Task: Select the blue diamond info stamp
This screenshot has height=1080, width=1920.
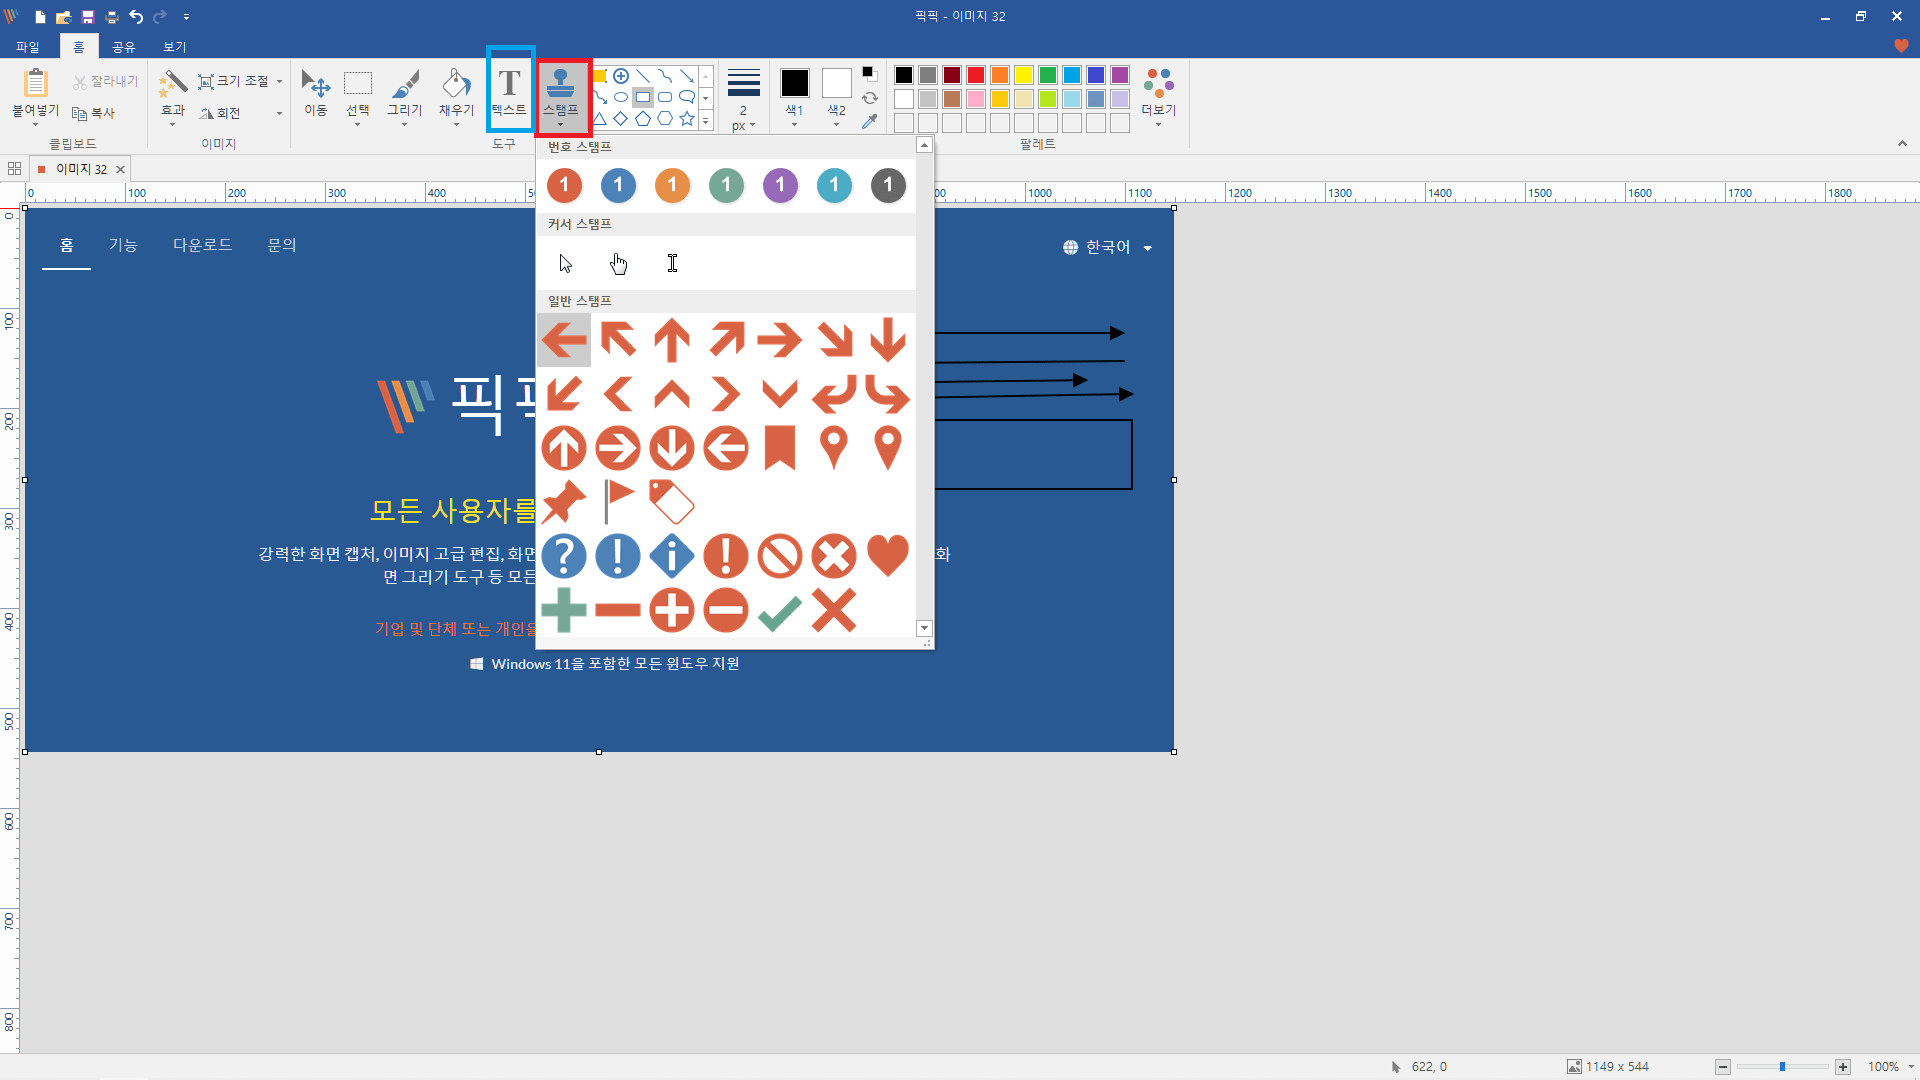Action: point(672,556)
